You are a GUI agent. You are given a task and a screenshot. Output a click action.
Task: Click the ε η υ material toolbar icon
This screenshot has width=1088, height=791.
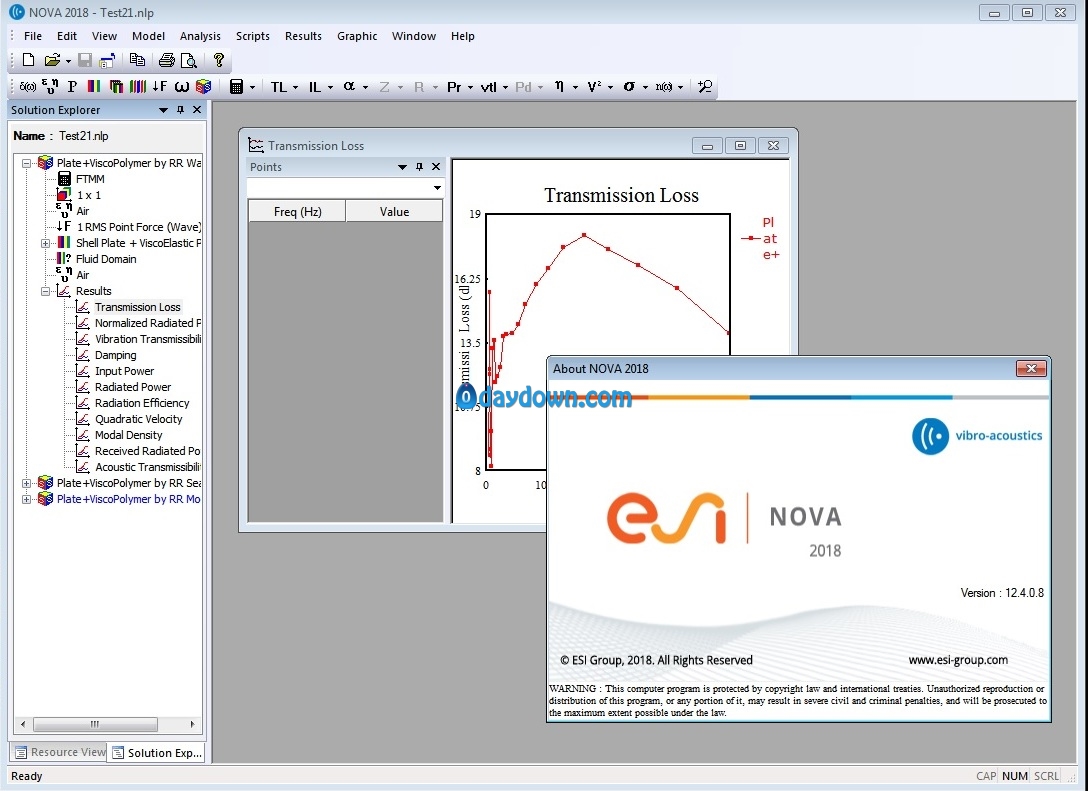tap(50, 87)
